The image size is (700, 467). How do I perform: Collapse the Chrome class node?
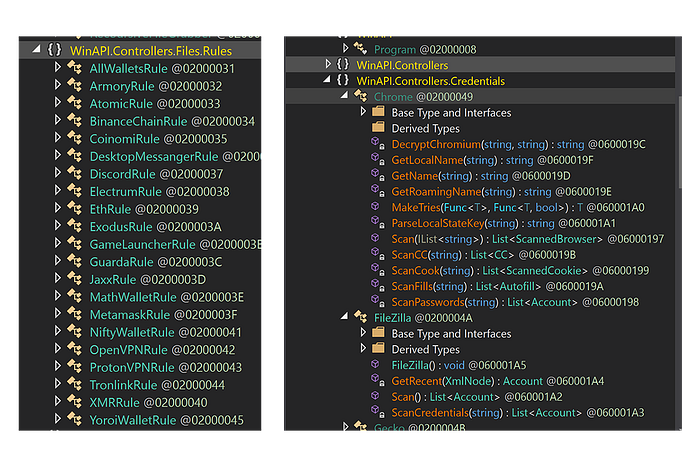click(x=344, y=95)
